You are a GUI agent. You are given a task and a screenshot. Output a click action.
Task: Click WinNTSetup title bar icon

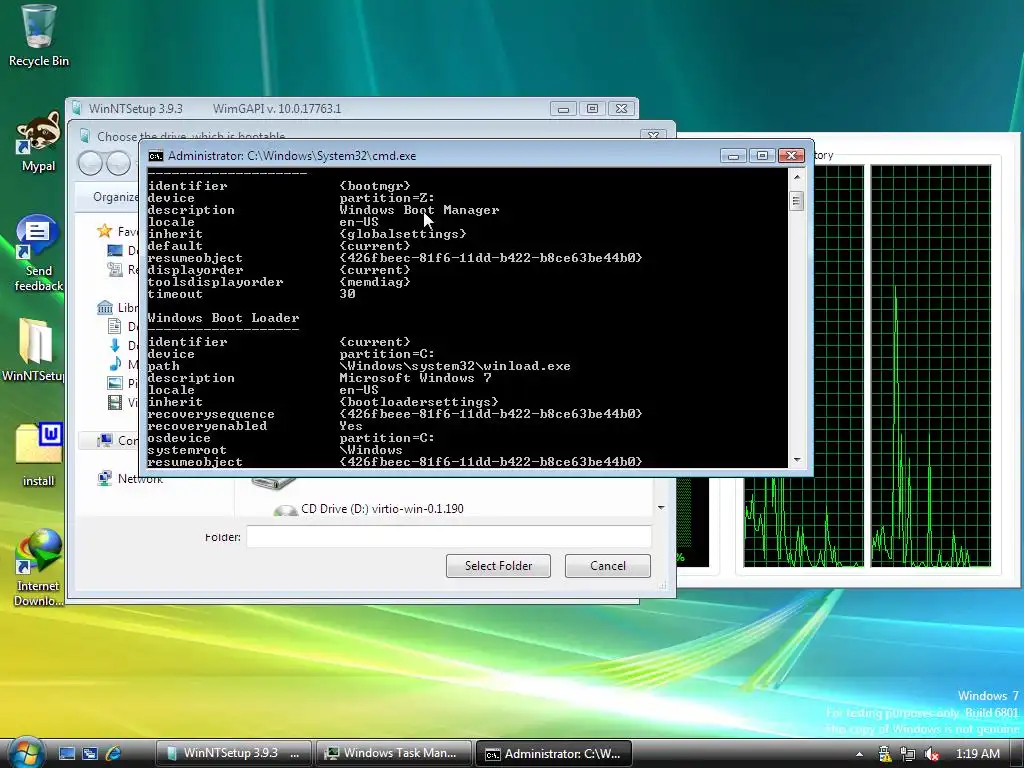77,108
